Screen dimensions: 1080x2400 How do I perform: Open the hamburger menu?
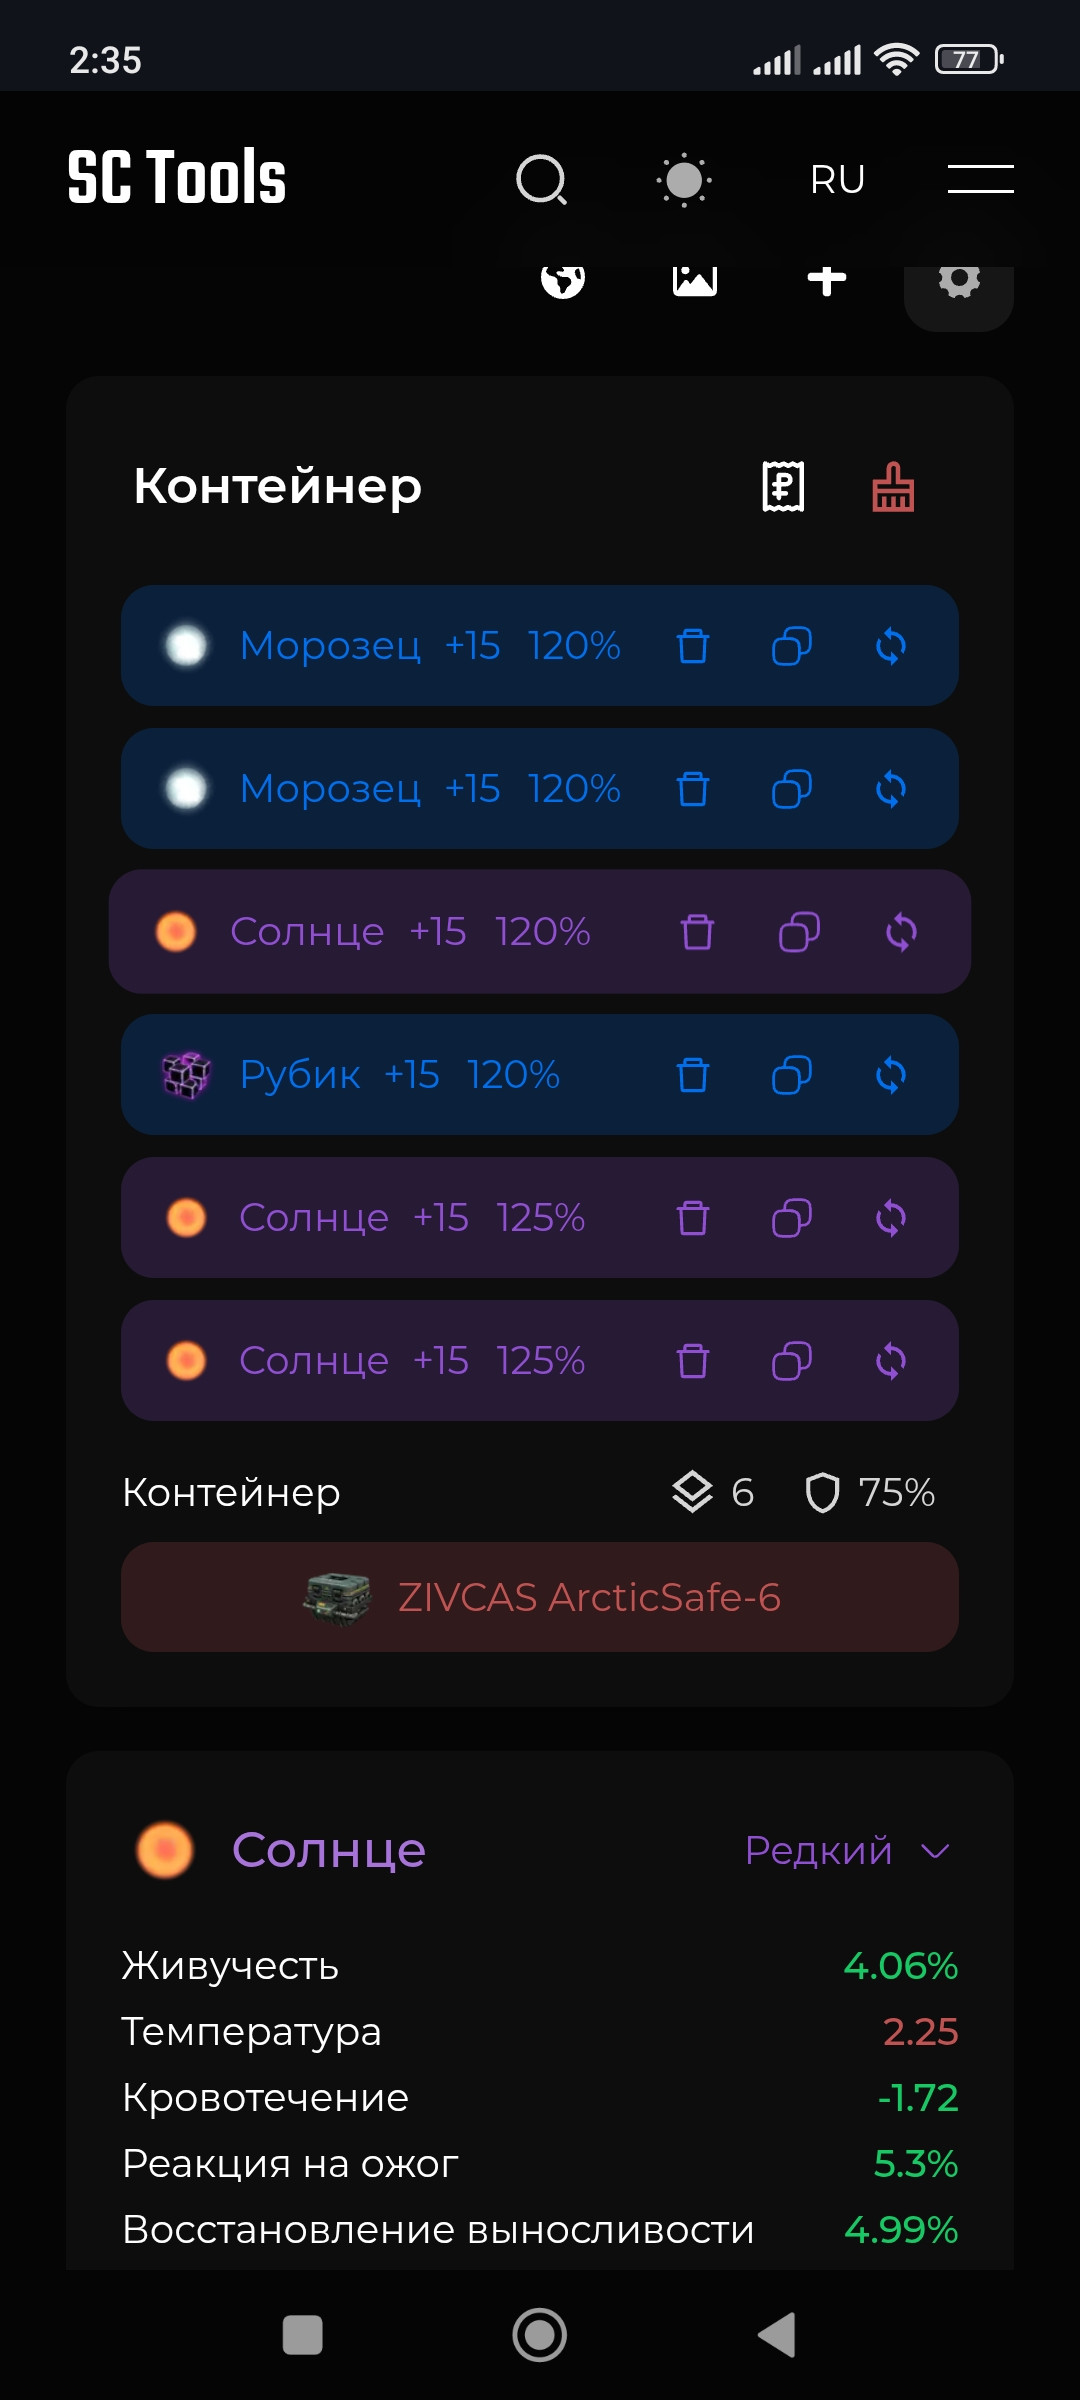[x=980, y=179]
